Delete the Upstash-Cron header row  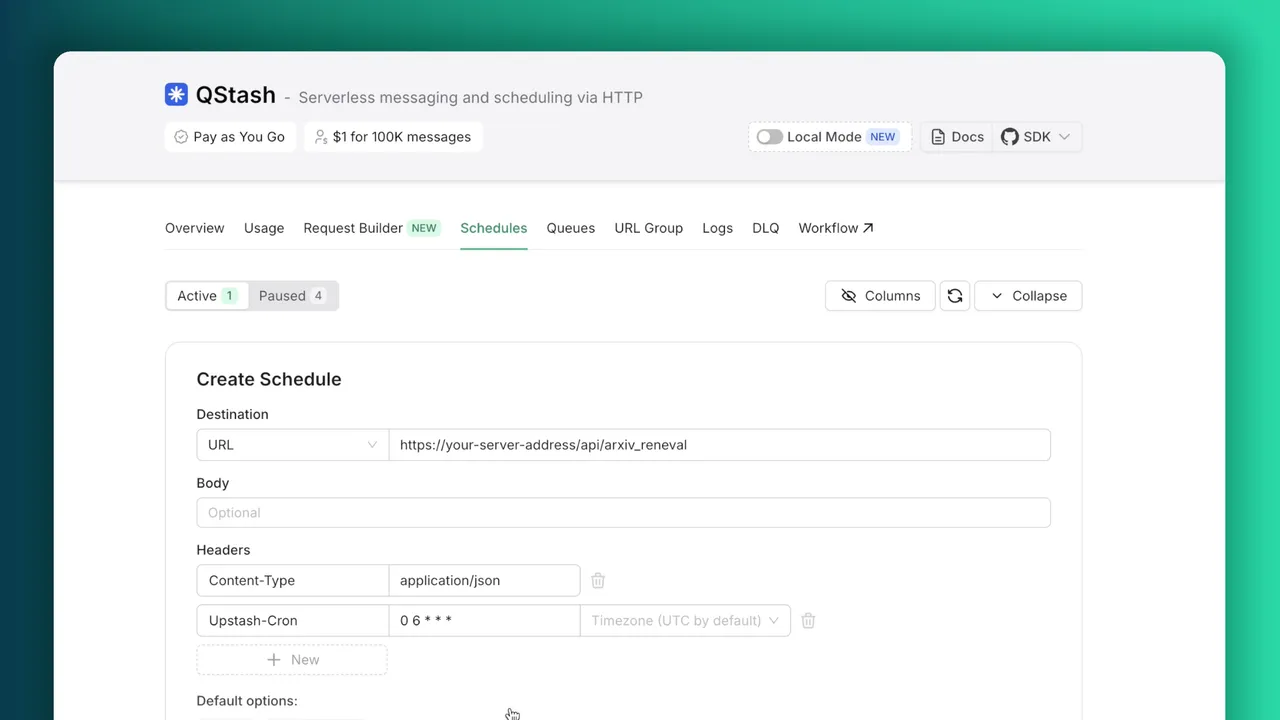click(x=808, y=621)
